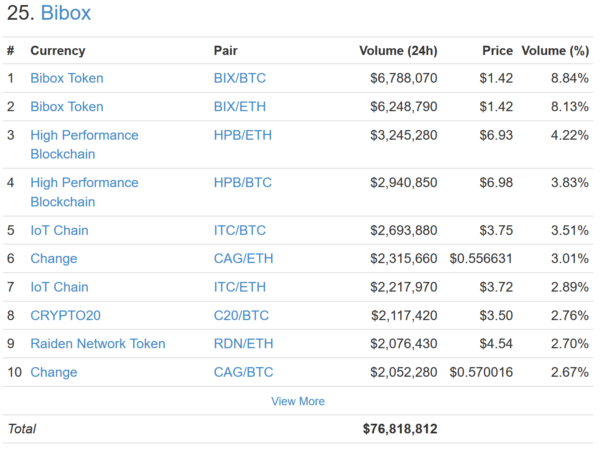Viewport: 600px width, 451px height.
Task: Open the CAG/ETH pair link
Action: coord(243,259)
